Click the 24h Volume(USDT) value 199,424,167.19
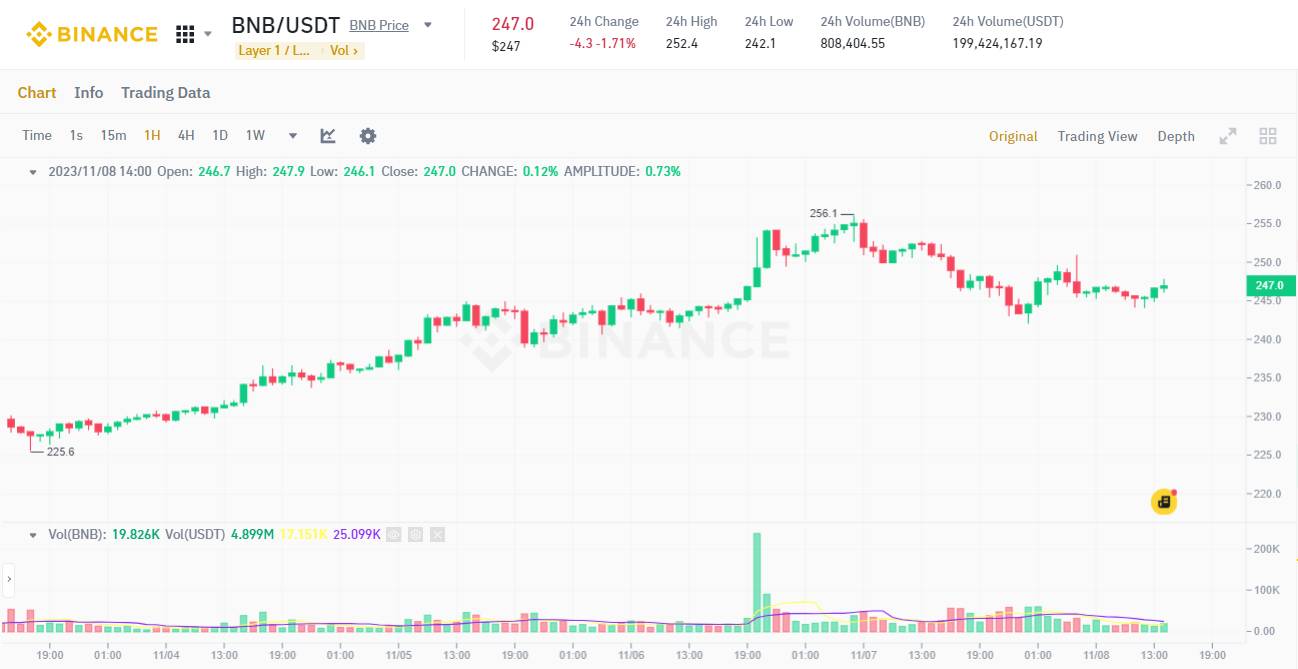 pos(998,44)
